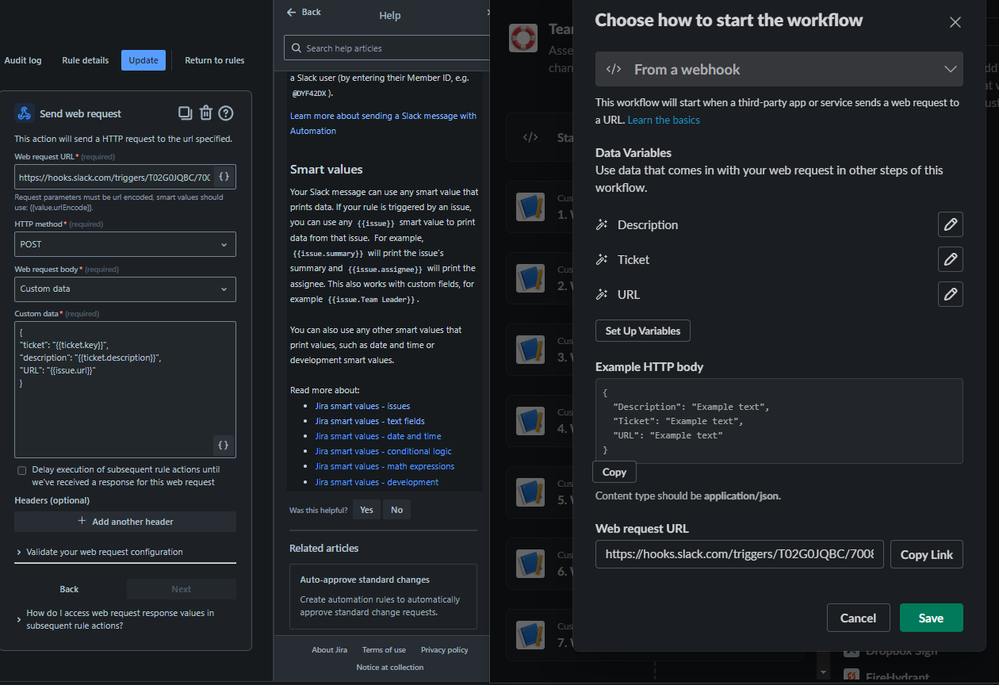Edit the Ticket data variable
This screenshot has width=999, height=685.
[950, 259]
